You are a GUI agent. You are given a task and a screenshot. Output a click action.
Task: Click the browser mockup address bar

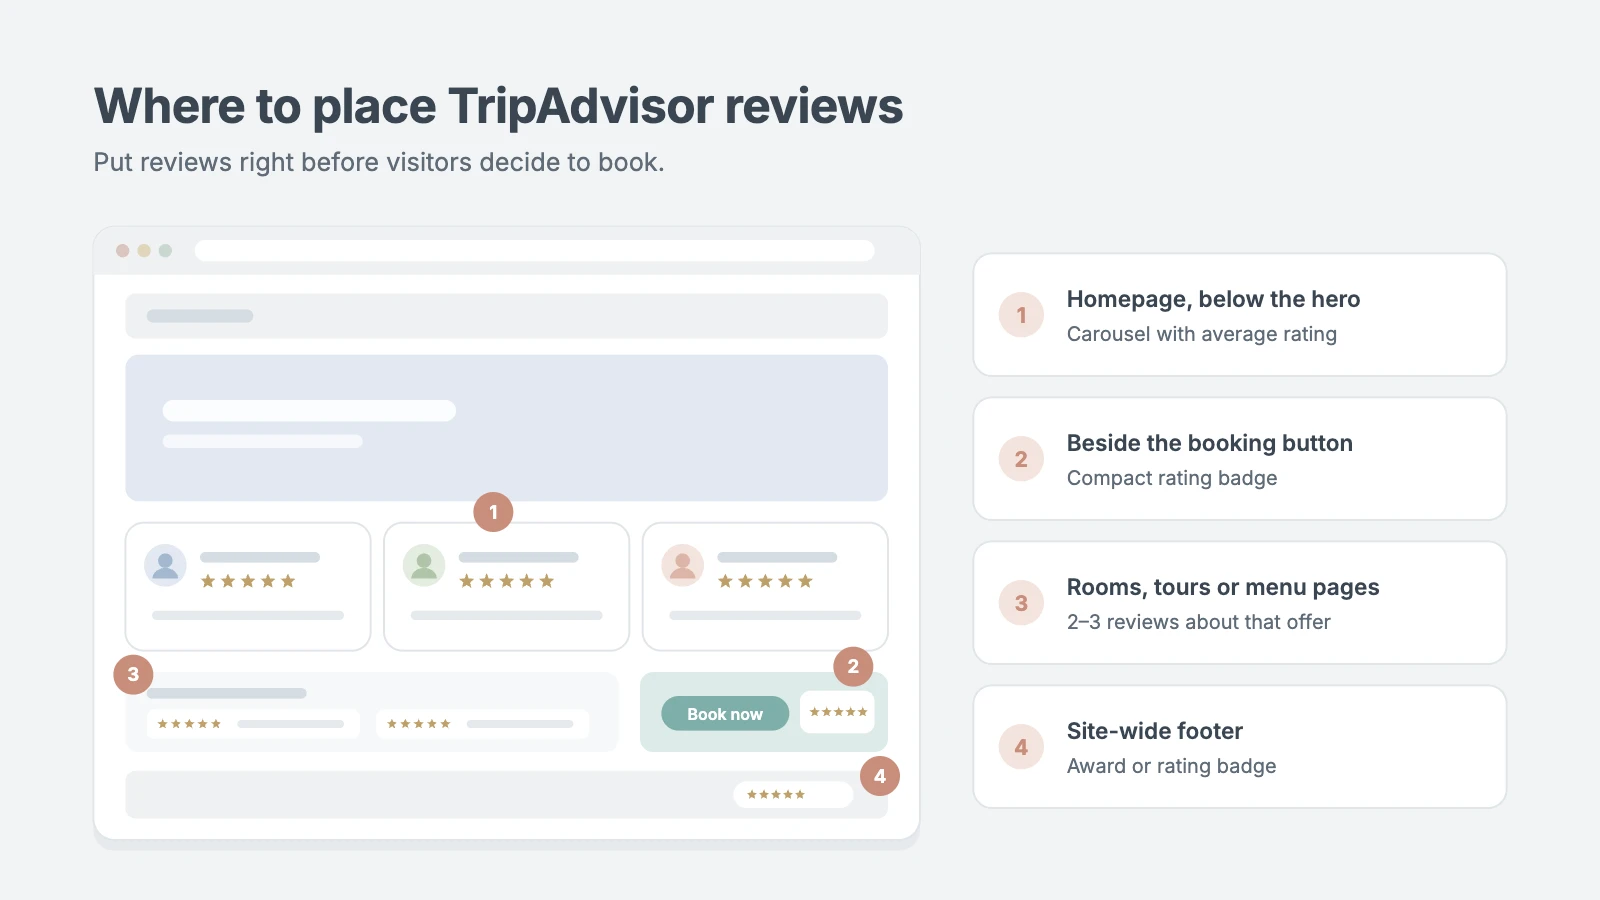tap(535, 250)
